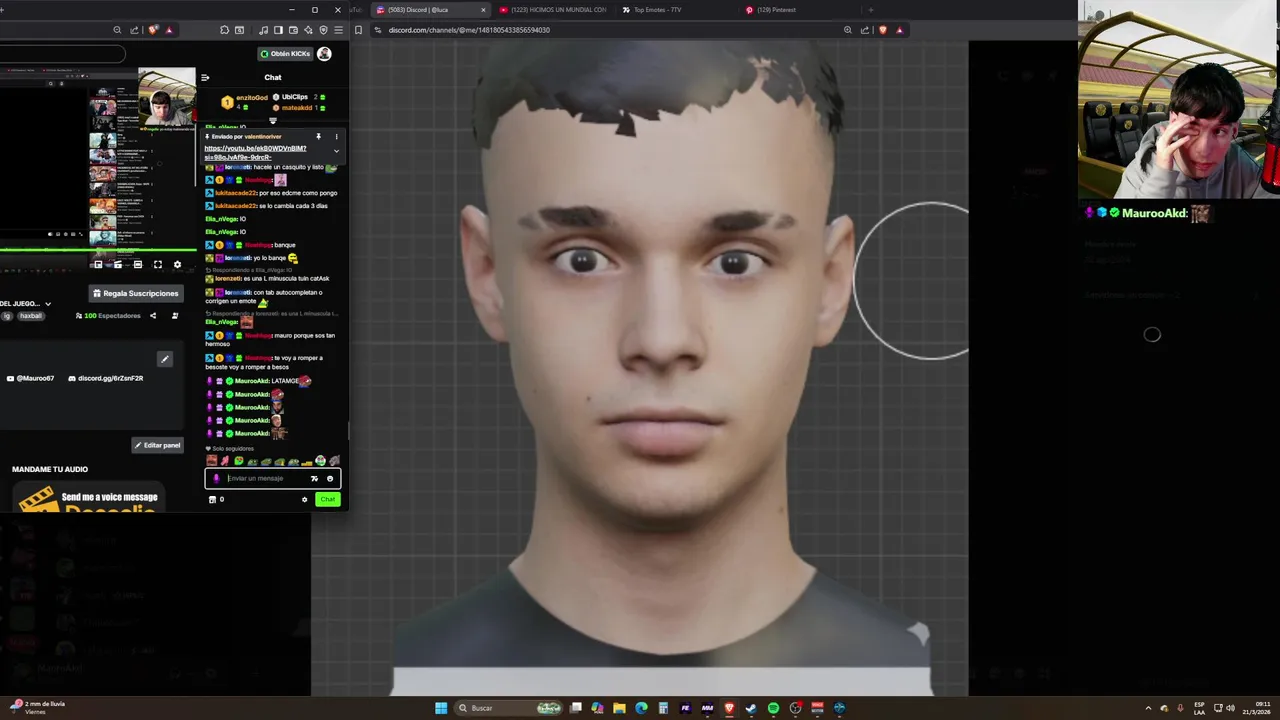Open the taskbar volume control
The width and height of the screenshot is (1280, 720).
[x=1230, y=708]
